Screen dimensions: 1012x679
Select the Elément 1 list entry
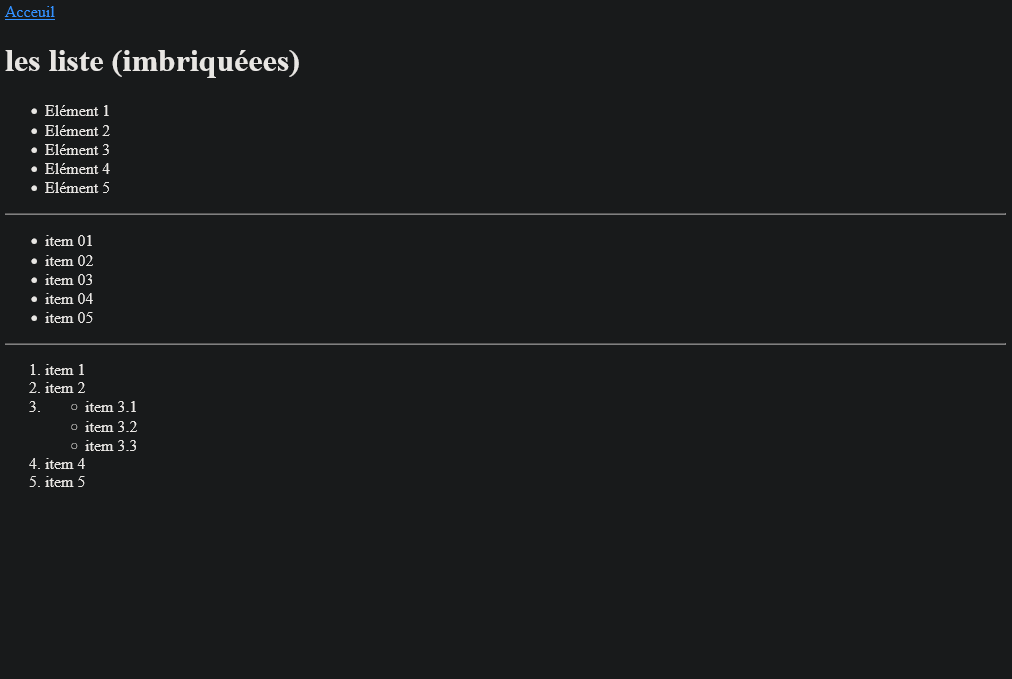click(77, 111)
